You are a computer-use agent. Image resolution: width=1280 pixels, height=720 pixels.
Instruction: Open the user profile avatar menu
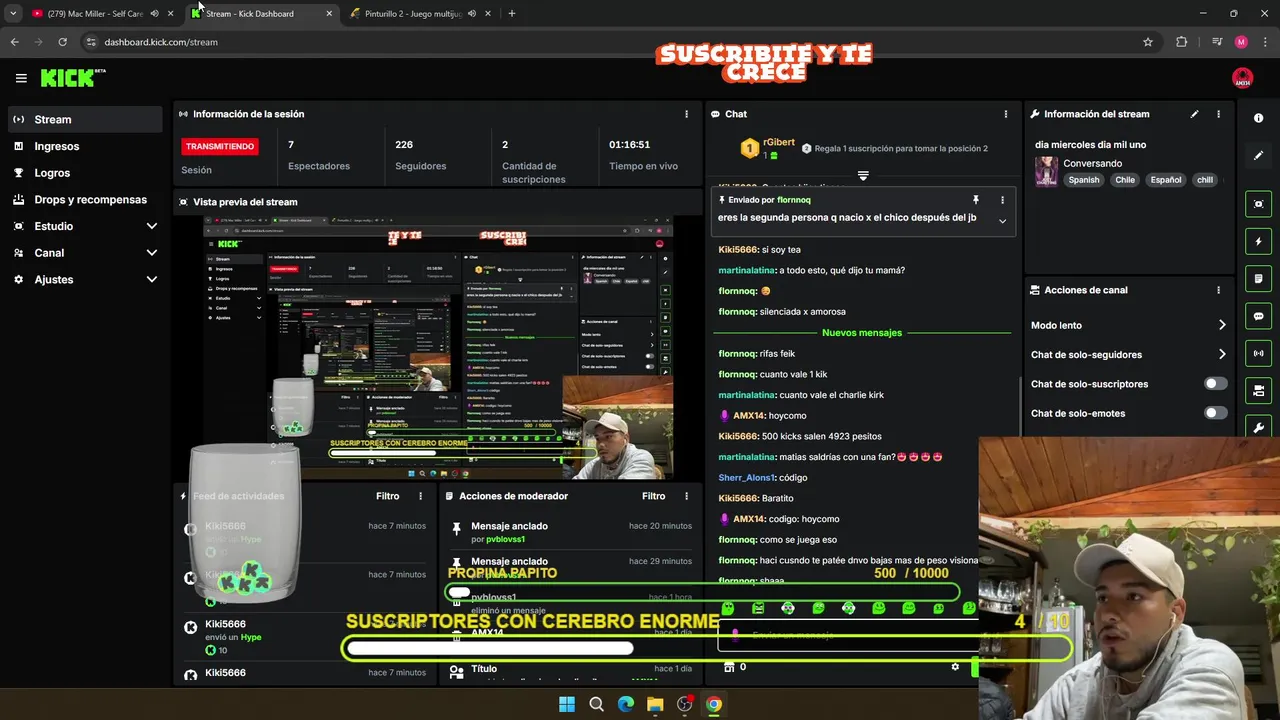1242,78
